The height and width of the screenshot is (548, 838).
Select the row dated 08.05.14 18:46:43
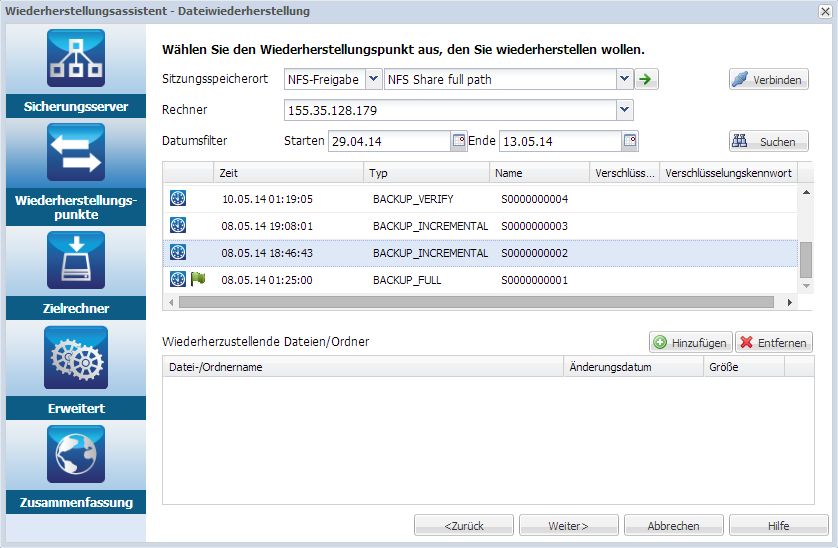tap(480, 253)
